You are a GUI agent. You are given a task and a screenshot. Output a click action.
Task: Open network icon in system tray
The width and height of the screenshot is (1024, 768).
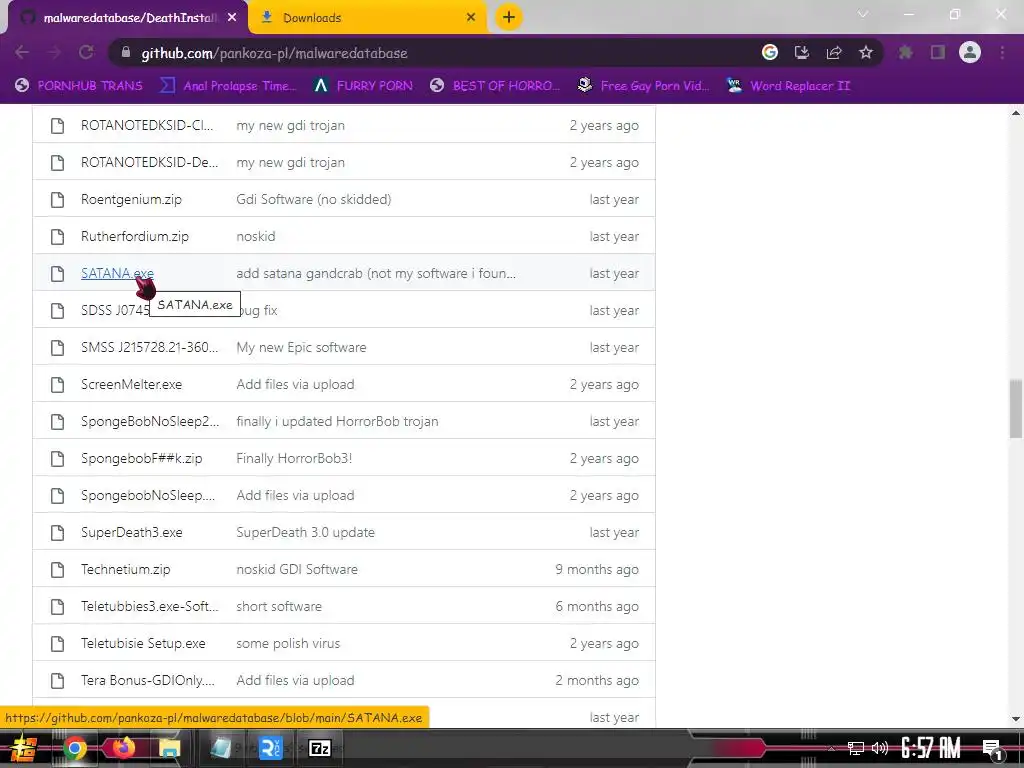point(856,748)
